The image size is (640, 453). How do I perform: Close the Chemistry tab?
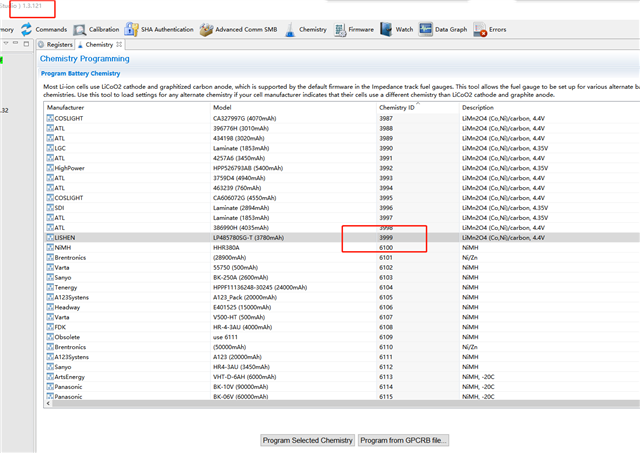[119, 44]
